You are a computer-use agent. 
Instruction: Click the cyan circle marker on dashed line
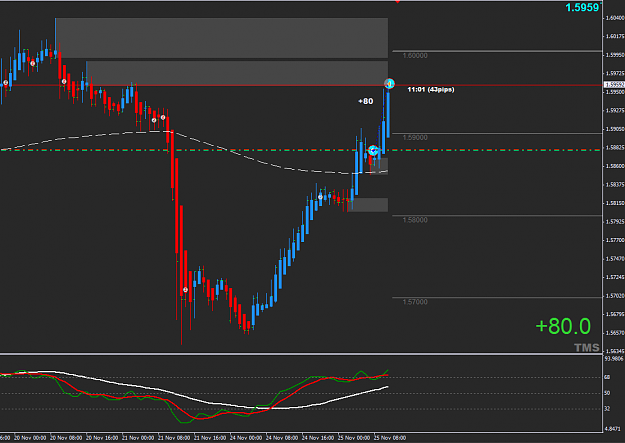point(373,150)
